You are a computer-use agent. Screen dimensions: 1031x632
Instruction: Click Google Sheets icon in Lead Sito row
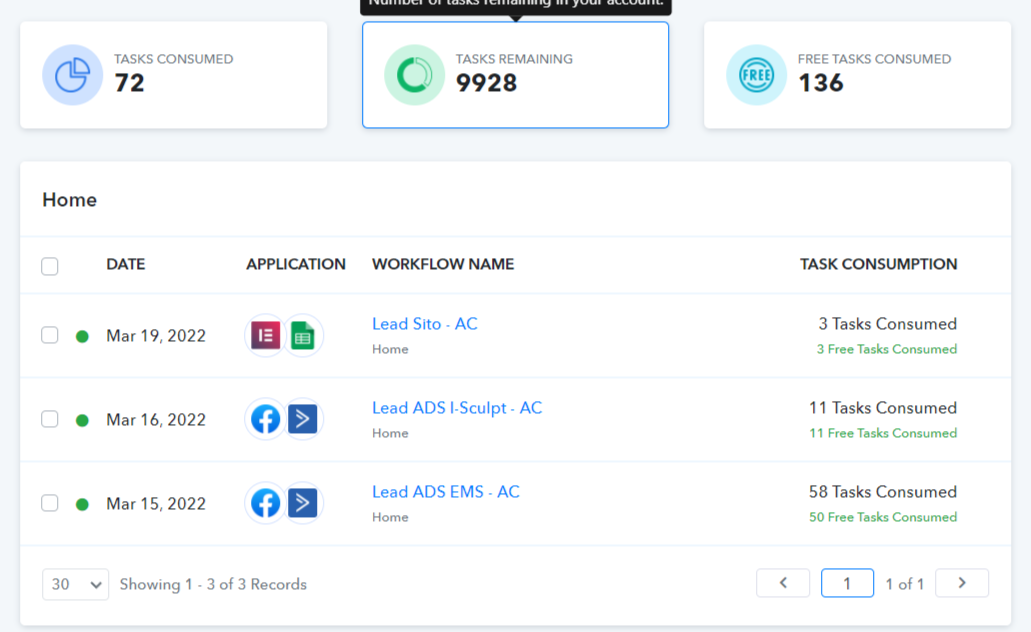pos(302,335)
